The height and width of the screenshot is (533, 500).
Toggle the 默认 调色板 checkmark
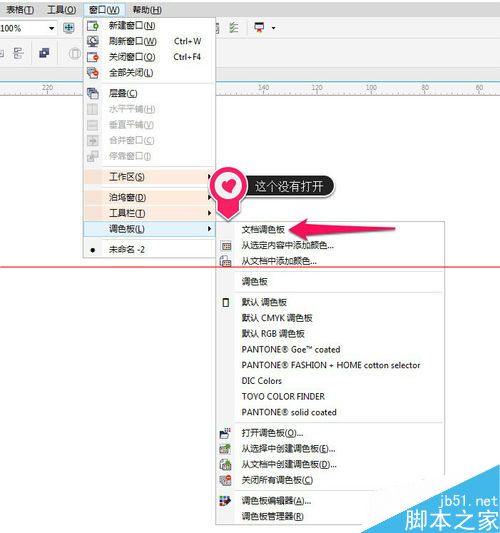point(226,303)
